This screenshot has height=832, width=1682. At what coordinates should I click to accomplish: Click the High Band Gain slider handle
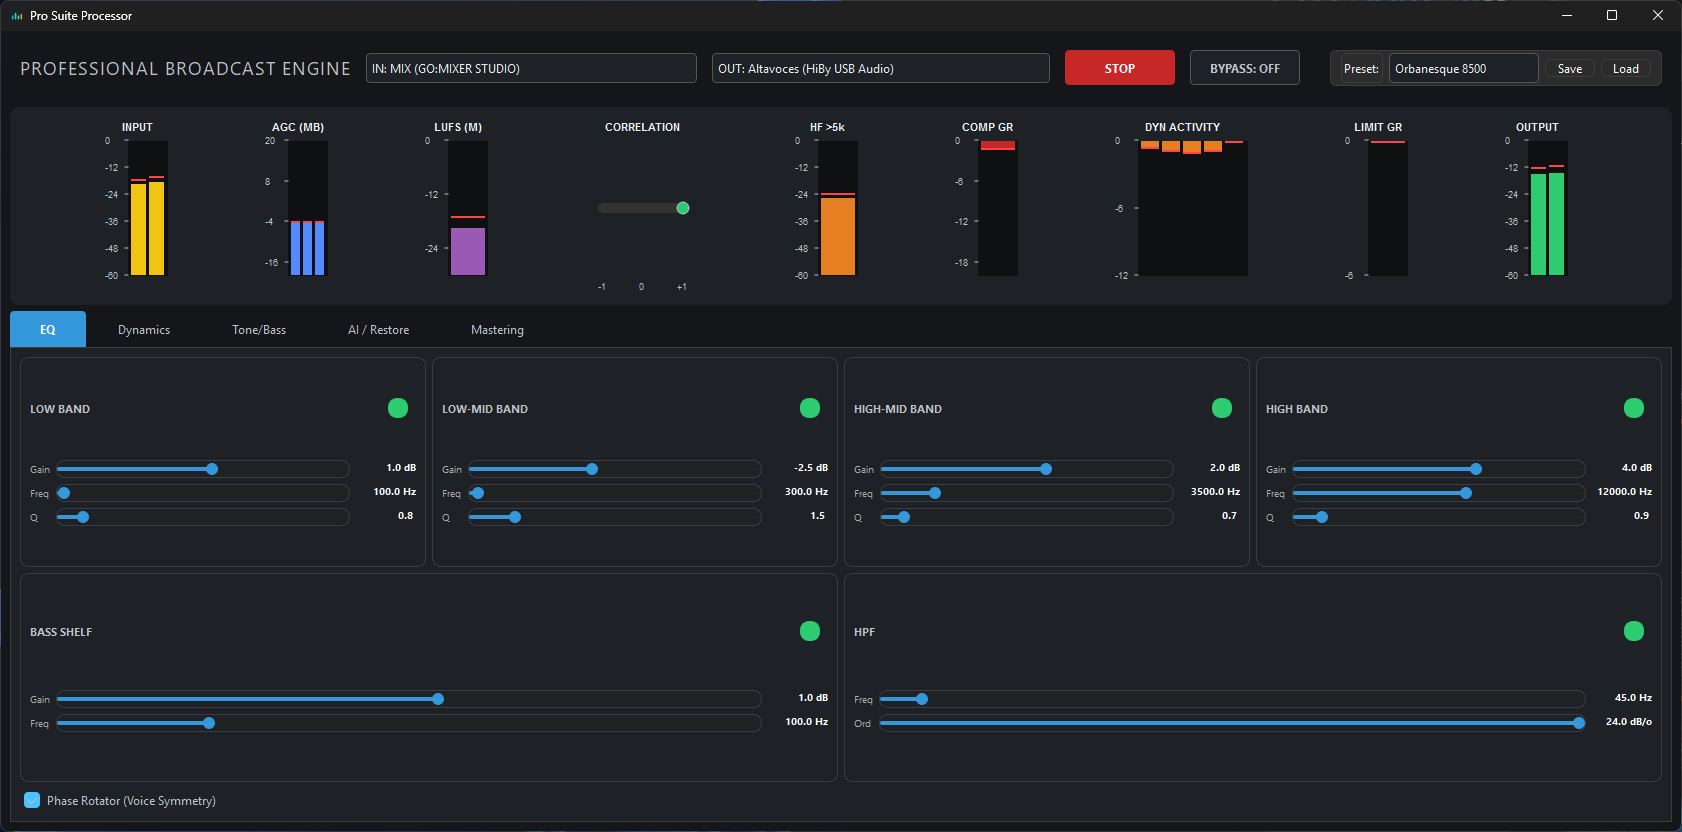click(1476, 469)
